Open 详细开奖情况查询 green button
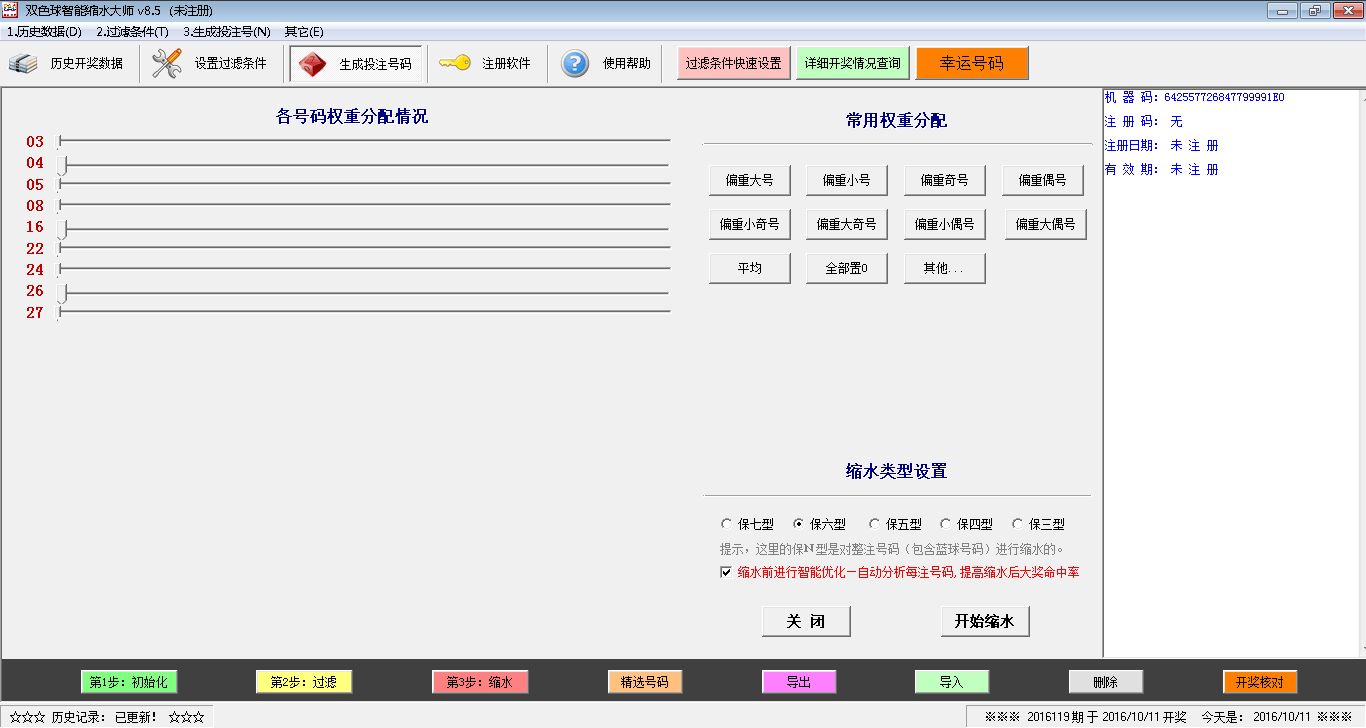 tap(852, 63)
